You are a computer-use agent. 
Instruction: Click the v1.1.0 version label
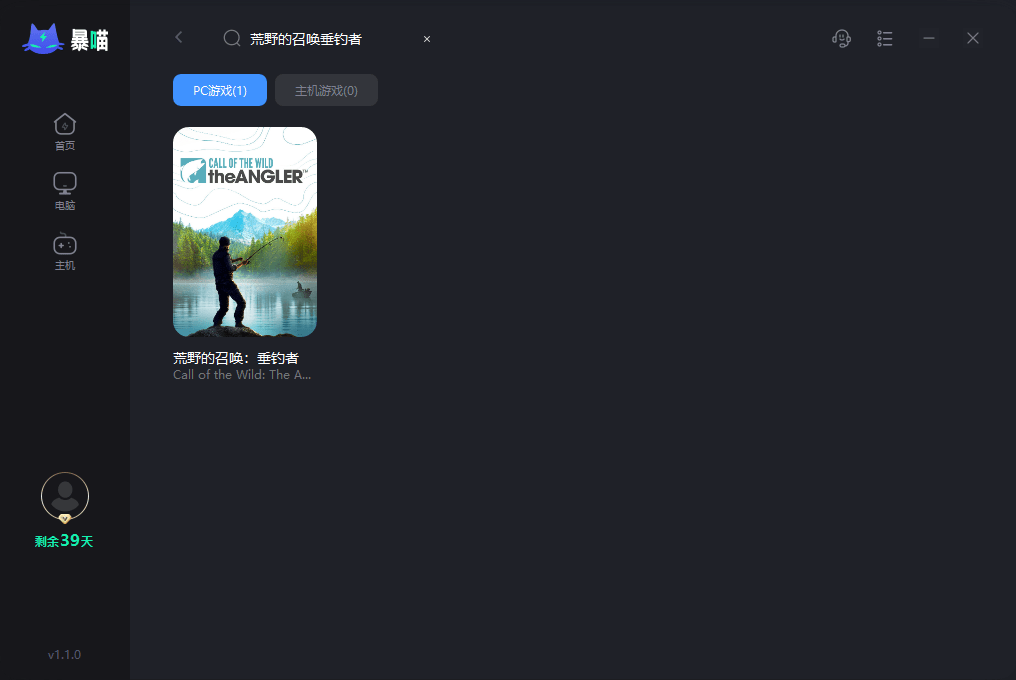(64, 655)
